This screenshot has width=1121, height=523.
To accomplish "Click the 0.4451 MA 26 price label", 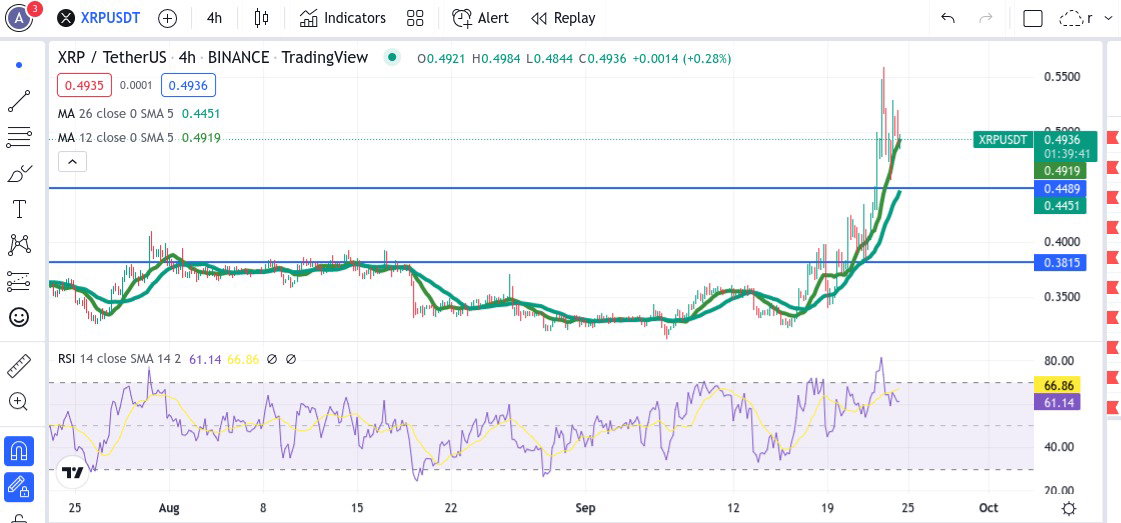I will (1060, 206).
